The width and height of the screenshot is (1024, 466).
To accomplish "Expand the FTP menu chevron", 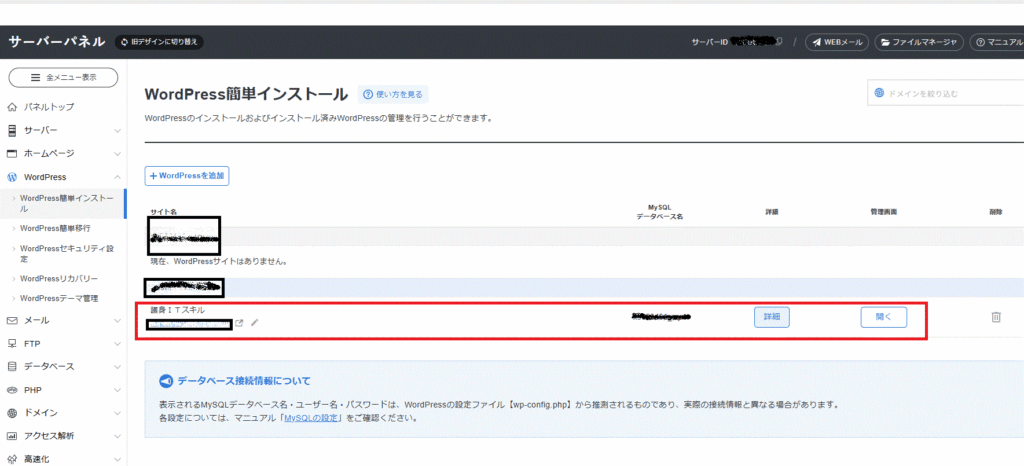I will pyautogui.click(x=117, y=344).
